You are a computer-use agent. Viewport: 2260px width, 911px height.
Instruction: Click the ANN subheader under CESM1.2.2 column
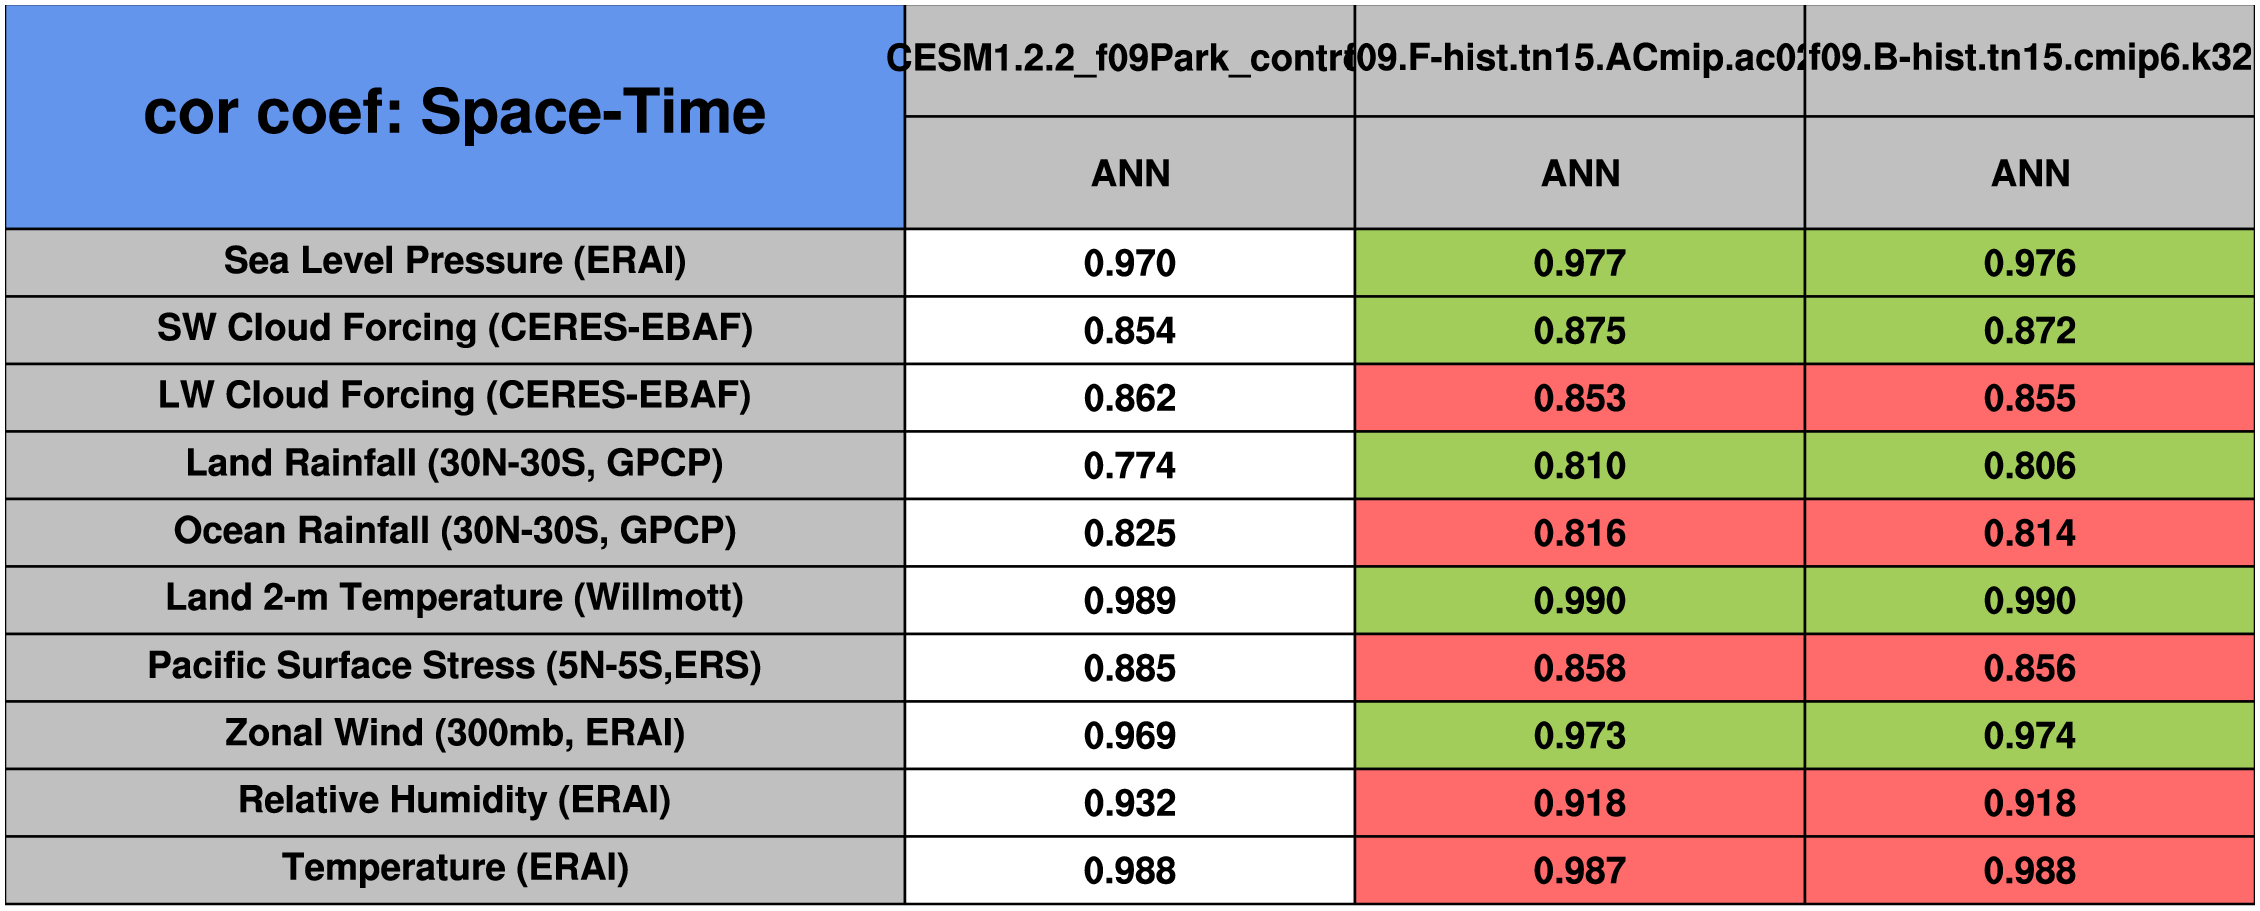click(x=1129, y=173)
